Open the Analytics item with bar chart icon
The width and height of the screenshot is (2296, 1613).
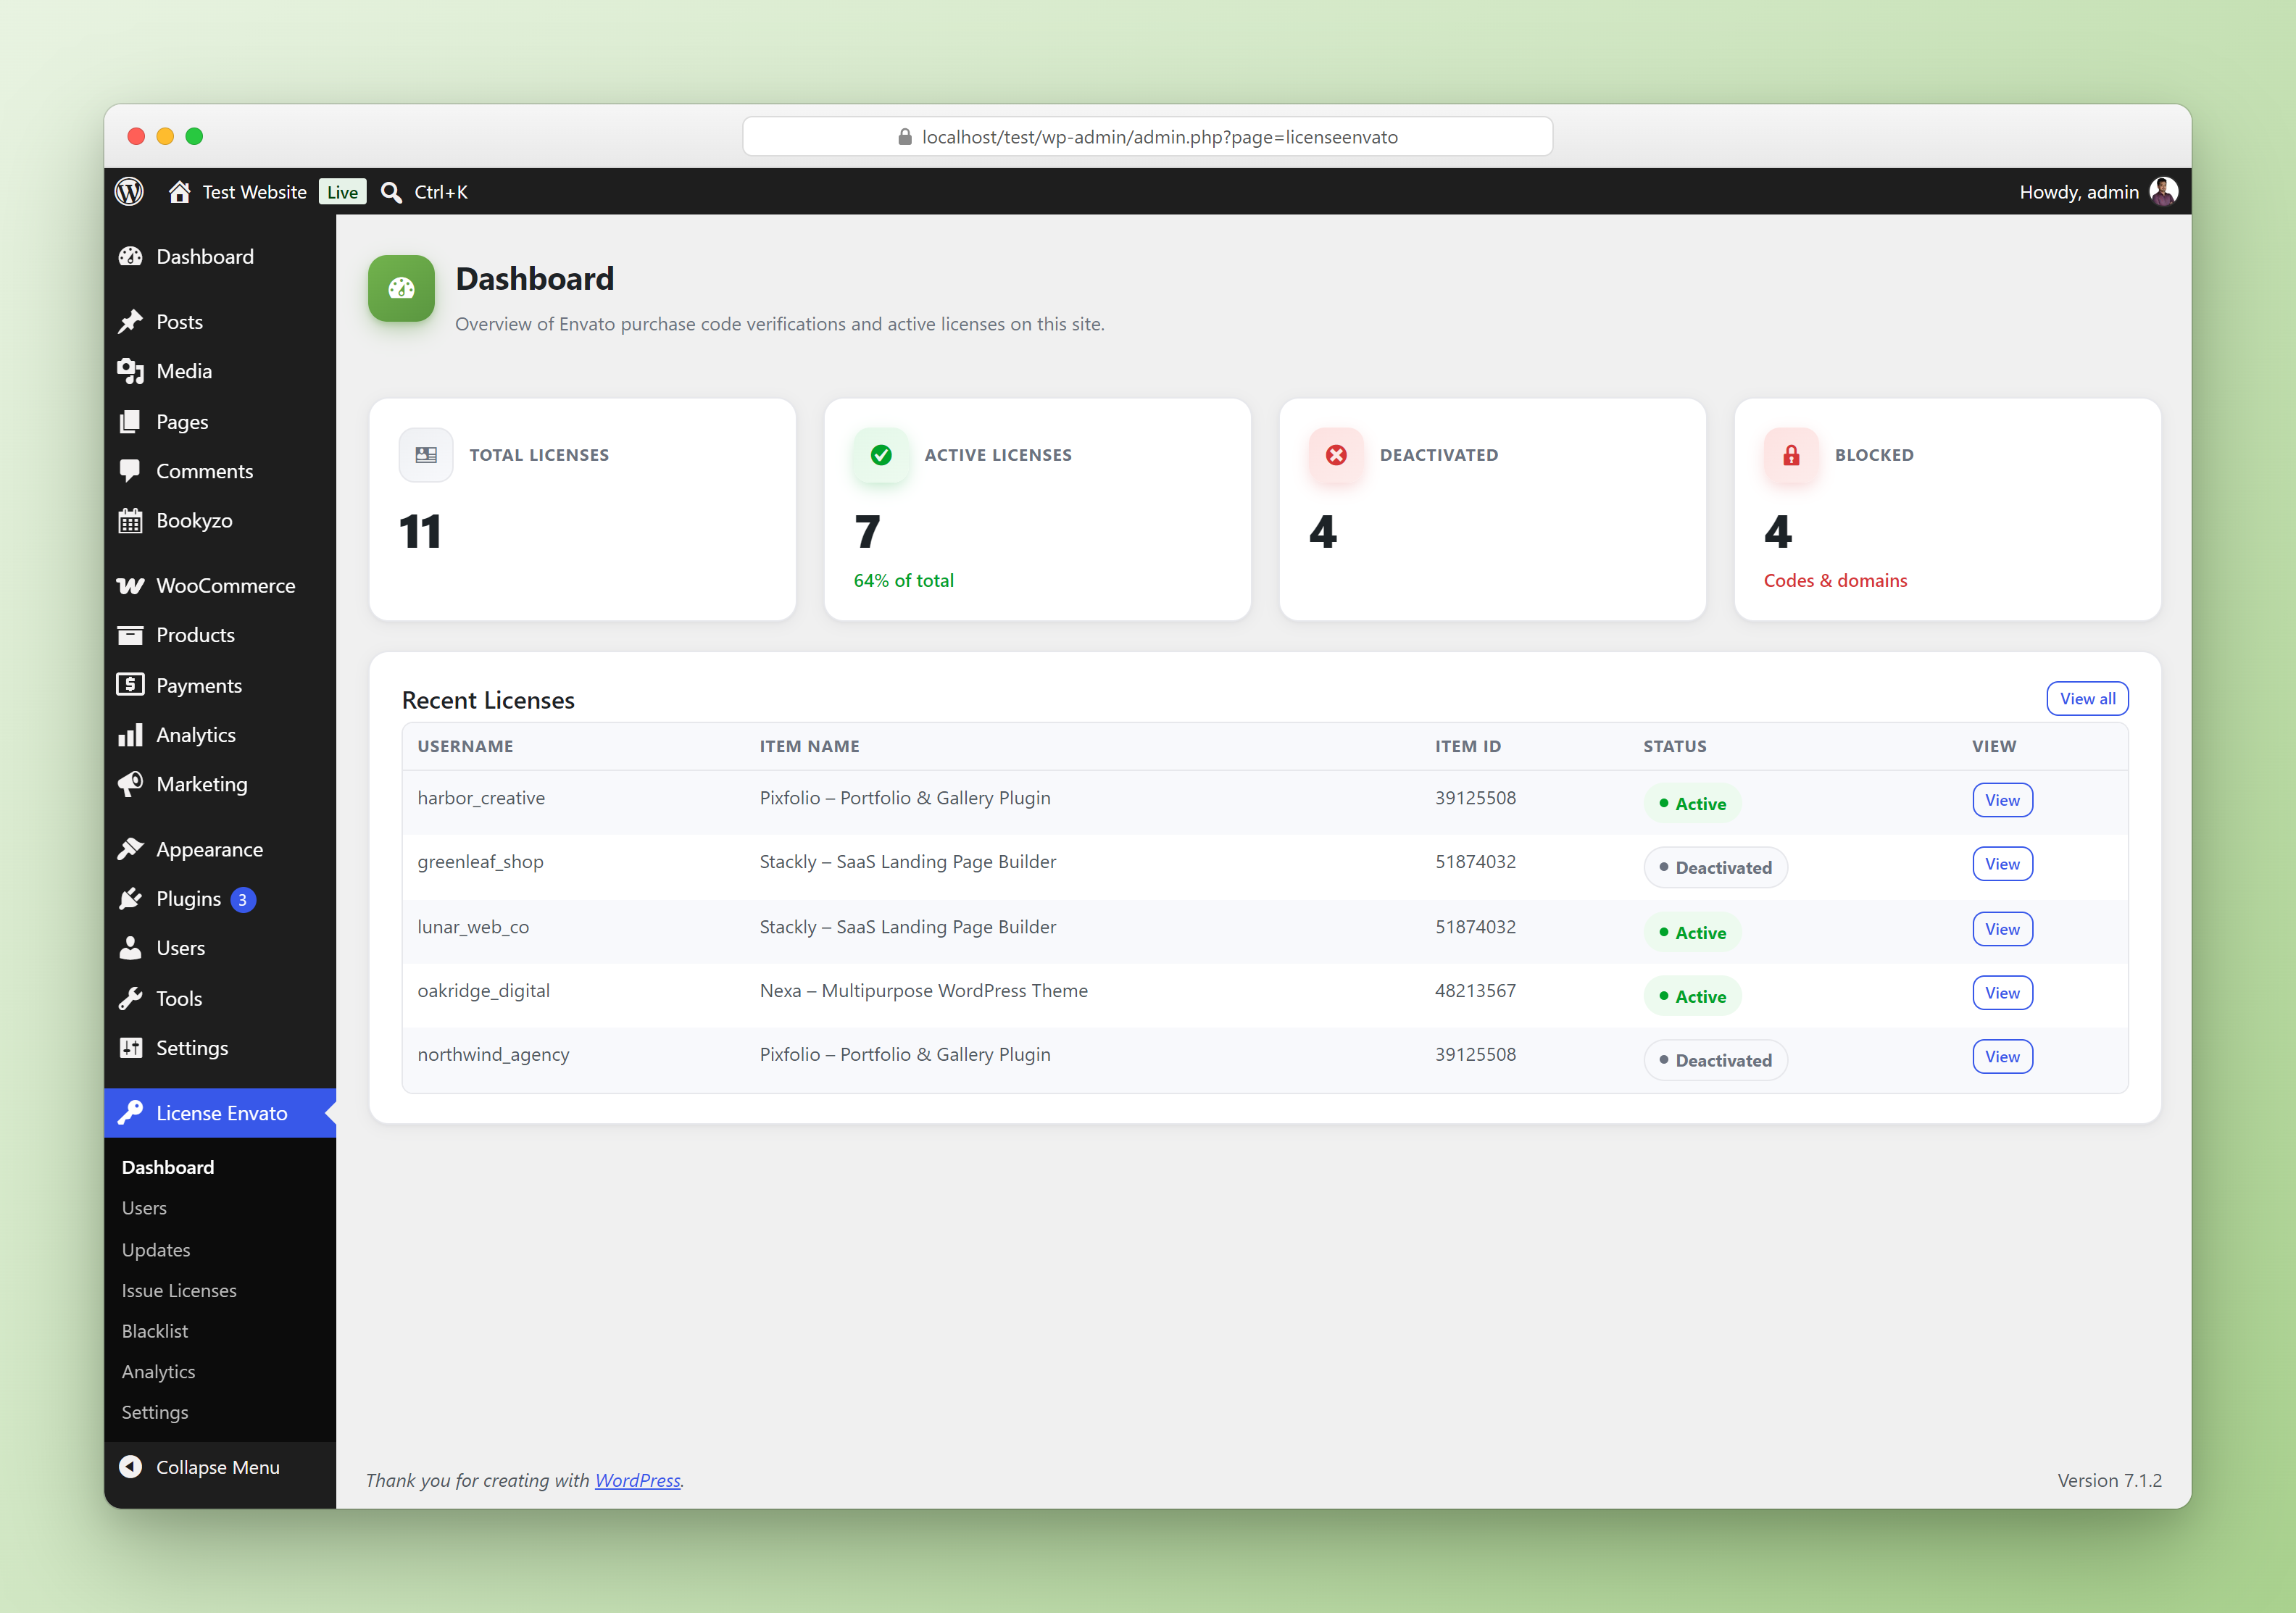(220, 735)
